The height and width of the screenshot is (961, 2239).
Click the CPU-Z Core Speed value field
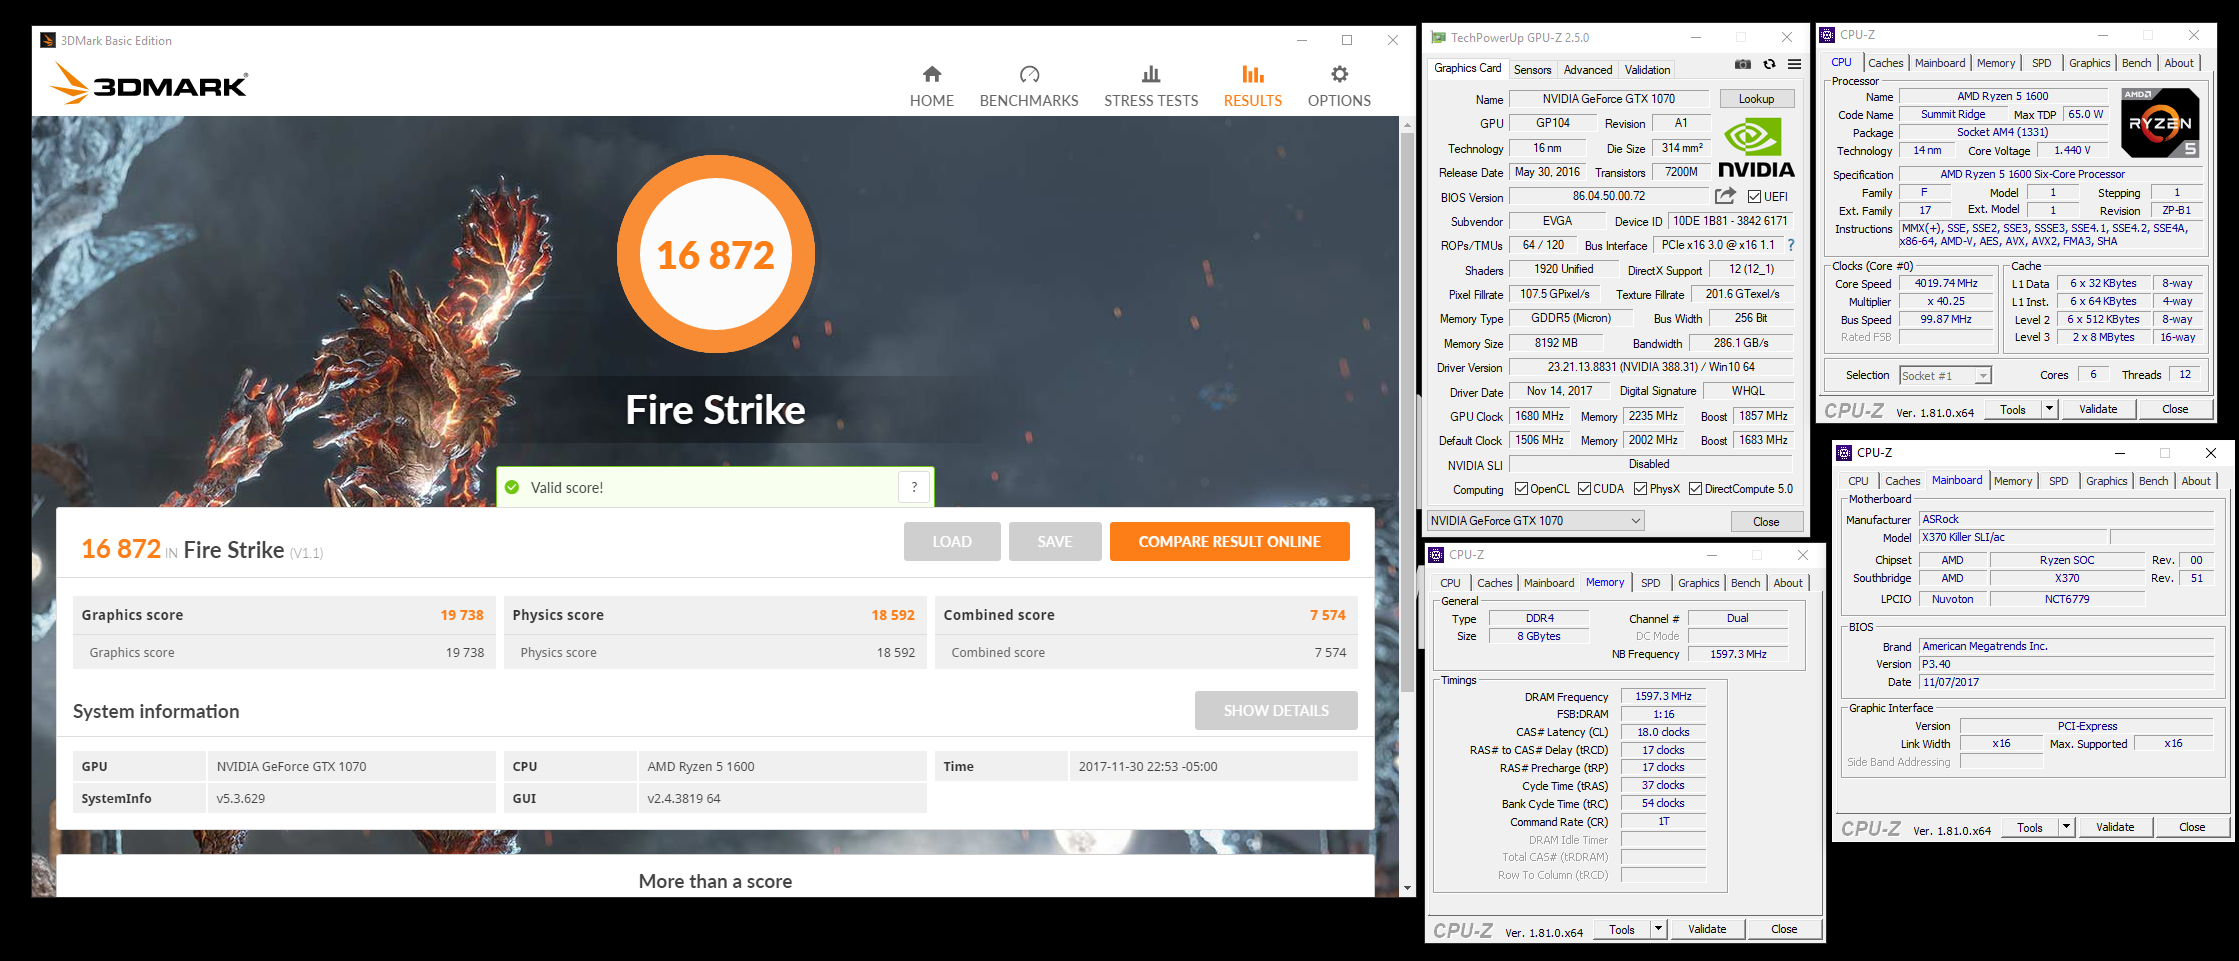click(x=1946, y=284)
